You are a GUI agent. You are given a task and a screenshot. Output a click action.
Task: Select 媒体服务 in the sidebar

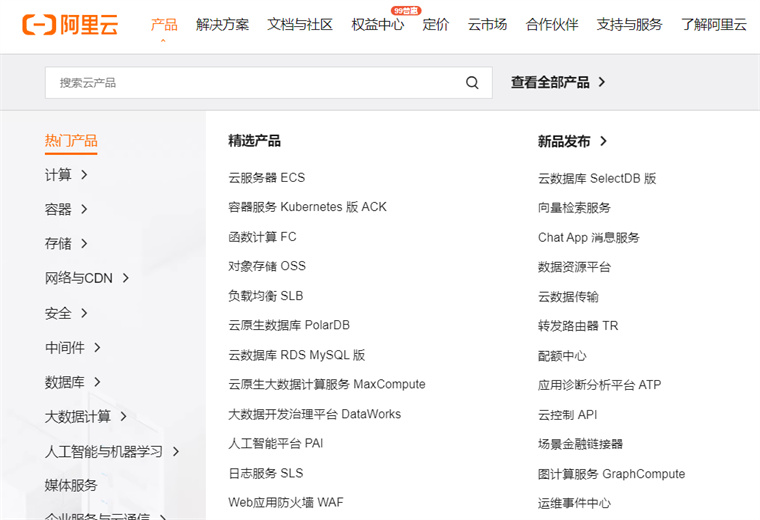pos(71,485)
